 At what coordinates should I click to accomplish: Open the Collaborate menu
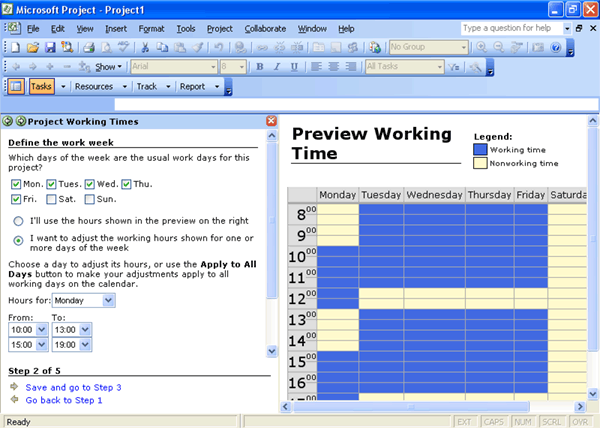(x=265, y=29)
